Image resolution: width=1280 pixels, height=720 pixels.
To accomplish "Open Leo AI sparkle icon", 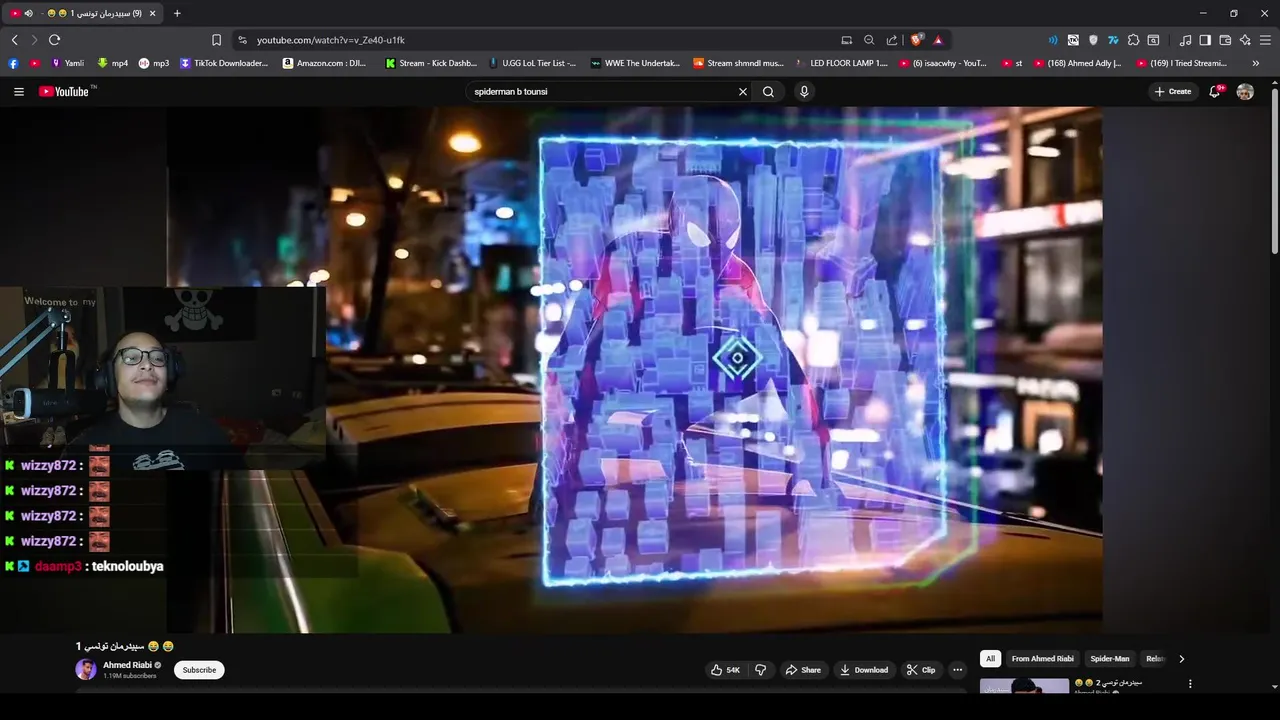I will coord(1245,40).
